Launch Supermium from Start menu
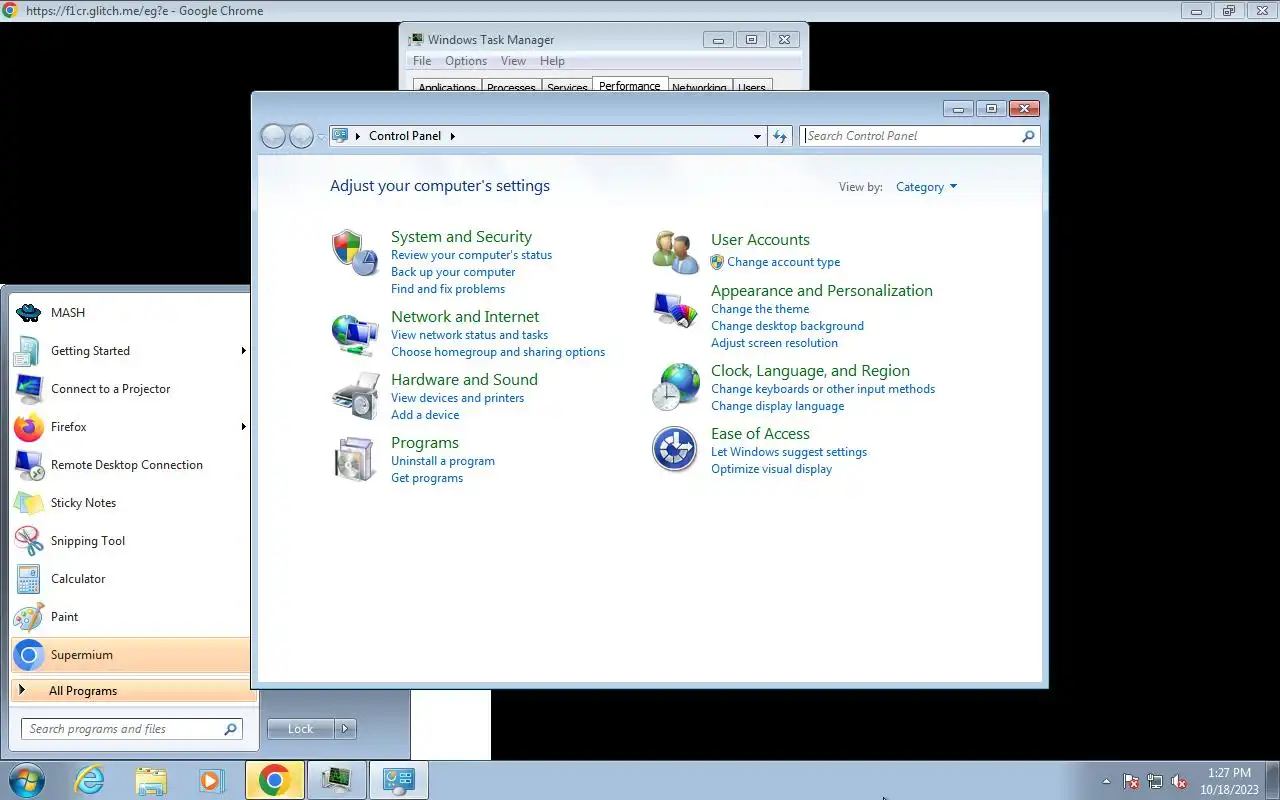Viewport: 1280px width, 800px height. (x=130, y=655)
